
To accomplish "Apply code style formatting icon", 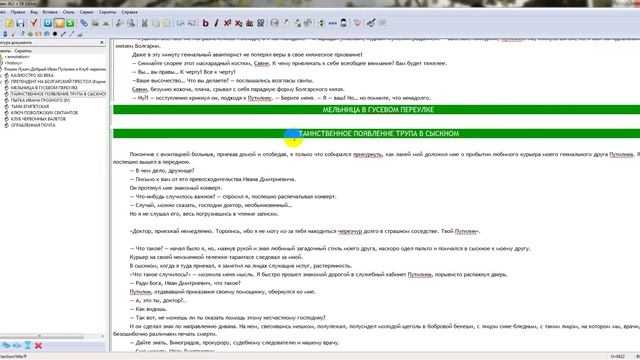I will tap(260, 23).
